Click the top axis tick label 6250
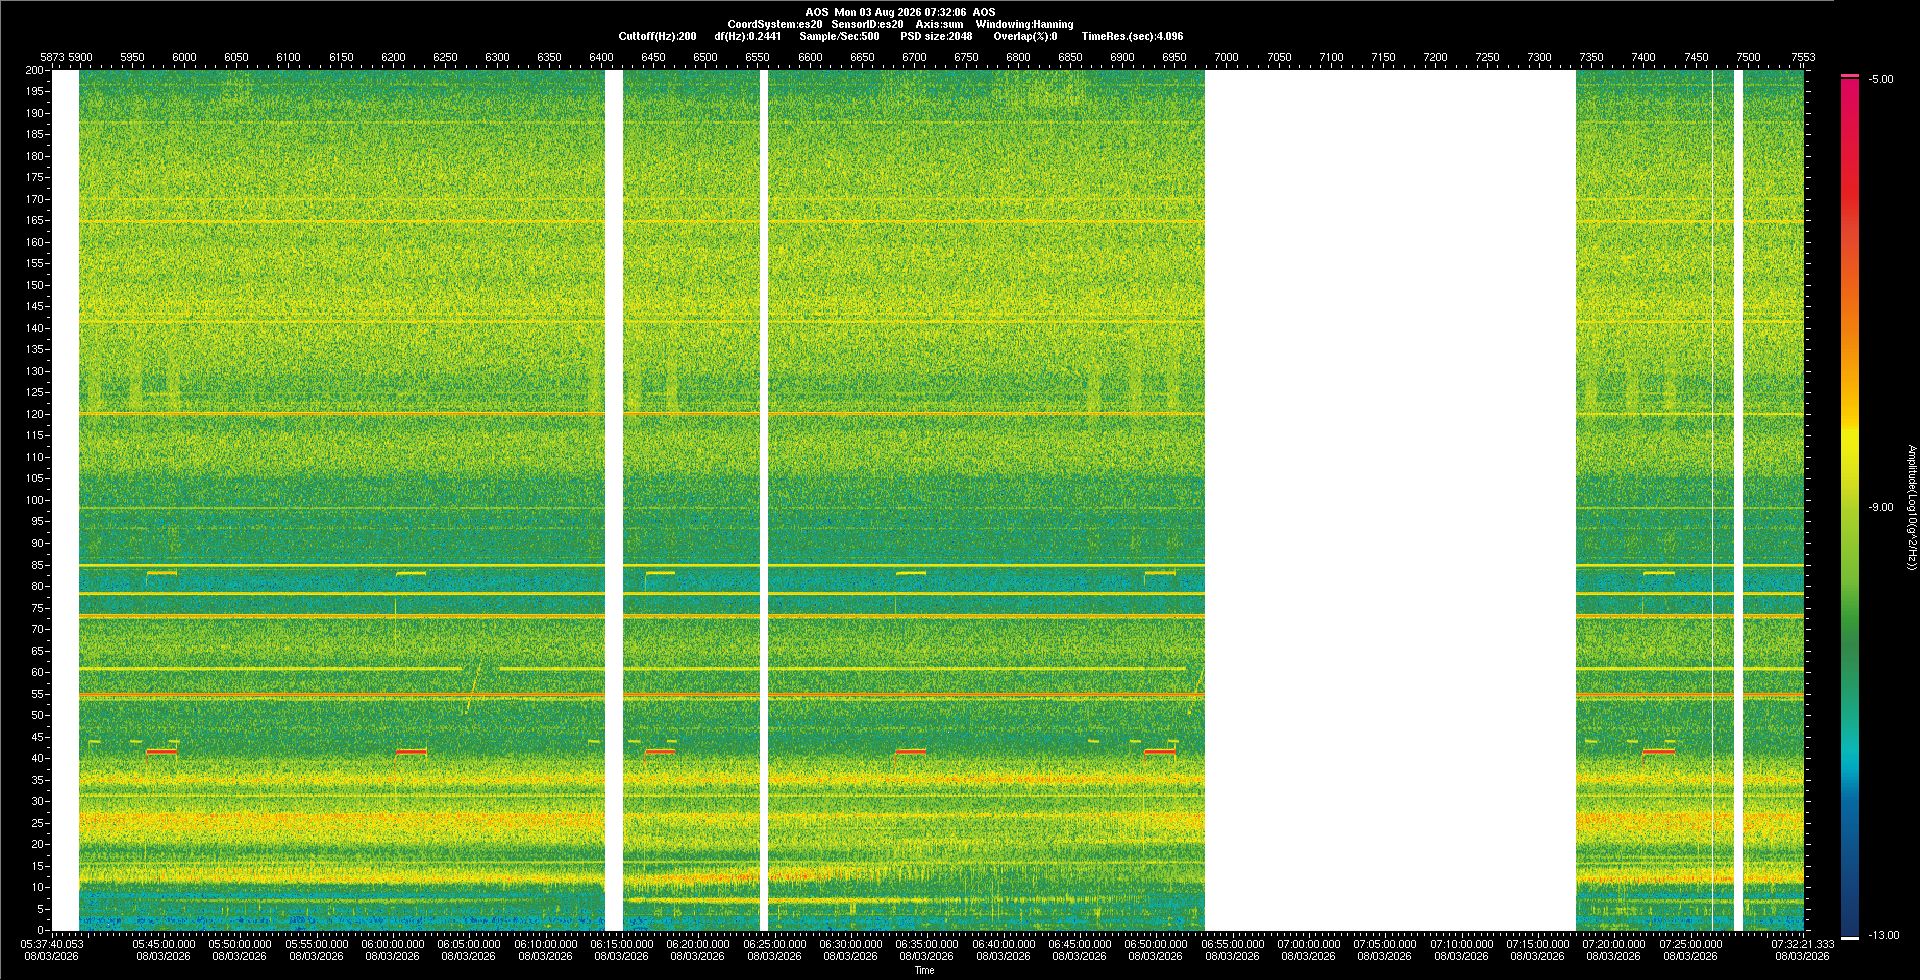This screenshot has height=980, width=1920. click(445, 57)
